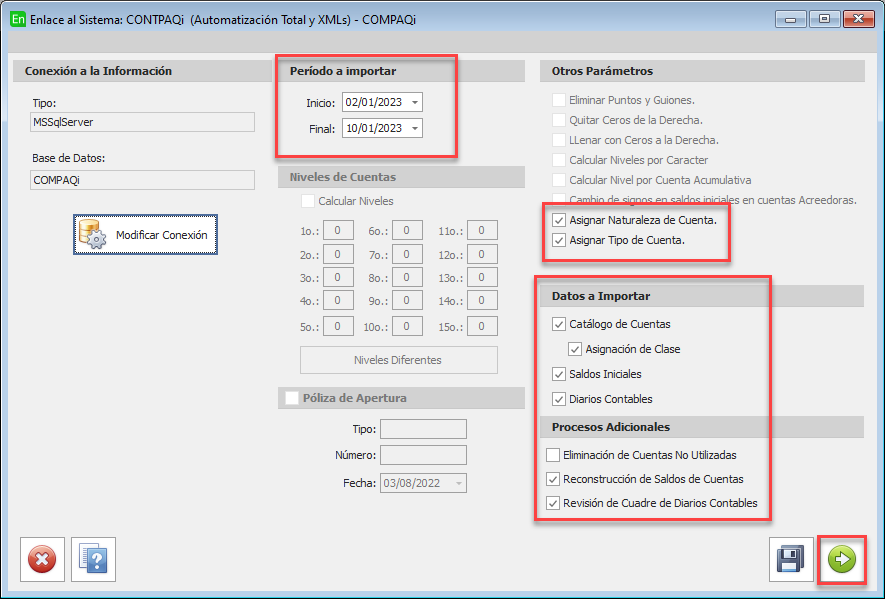The width and height of the screenshot is (885, 599).
Task: Click the 6o. level input field
Action: click(x=407, y=230)
